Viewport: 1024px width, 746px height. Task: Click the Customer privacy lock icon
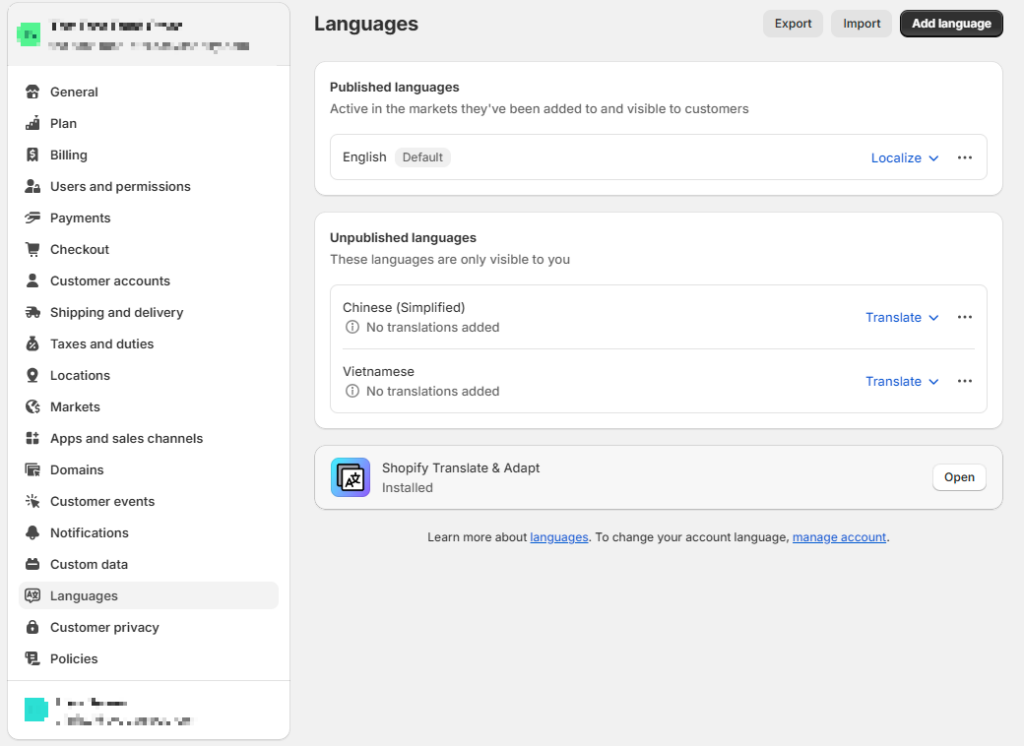(32, 627)
